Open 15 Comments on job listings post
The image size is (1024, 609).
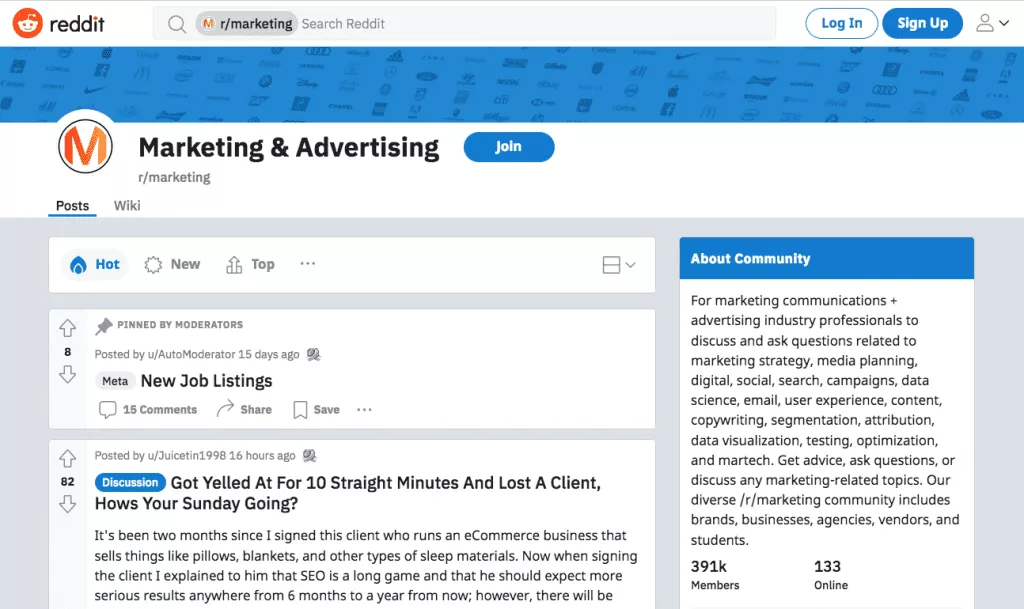click(148, 409)
